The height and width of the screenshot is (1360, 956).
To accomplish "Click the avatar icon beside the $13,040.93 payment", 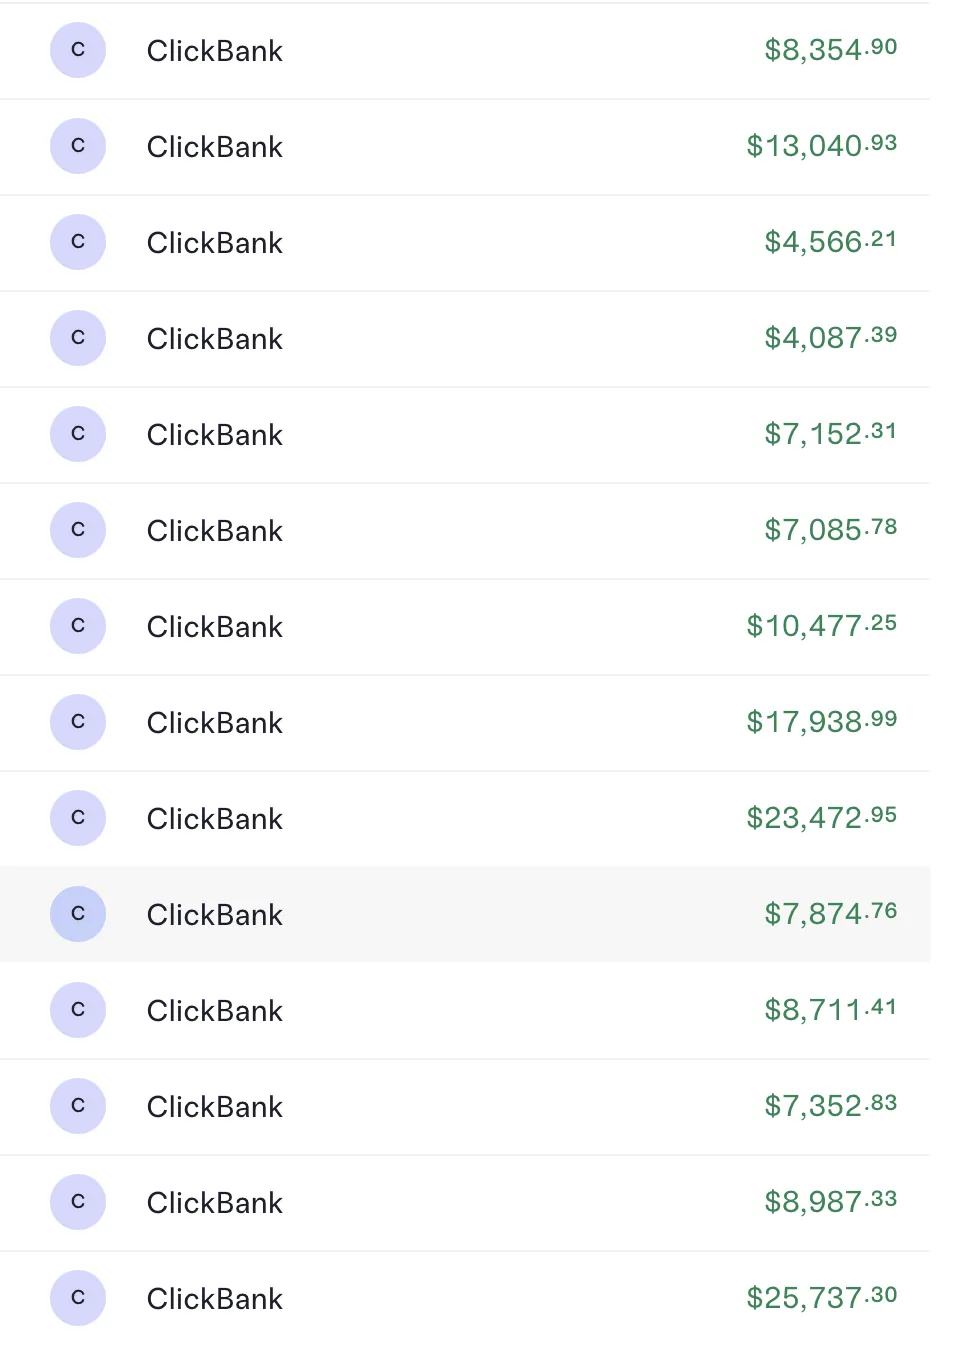I will pos(78,146).
